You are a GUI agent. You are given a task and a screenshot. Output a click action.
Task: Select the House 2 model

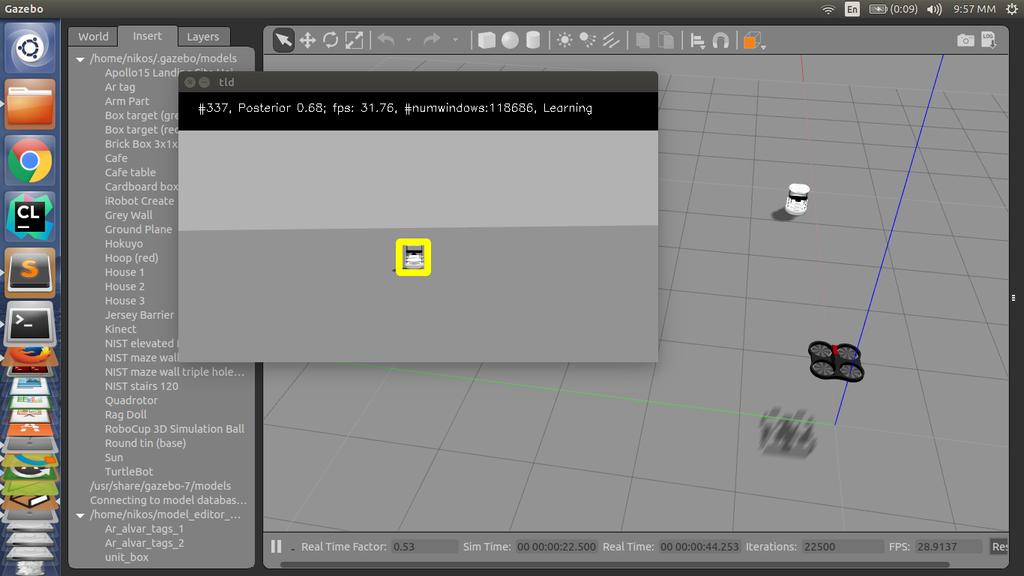[125, 287]
